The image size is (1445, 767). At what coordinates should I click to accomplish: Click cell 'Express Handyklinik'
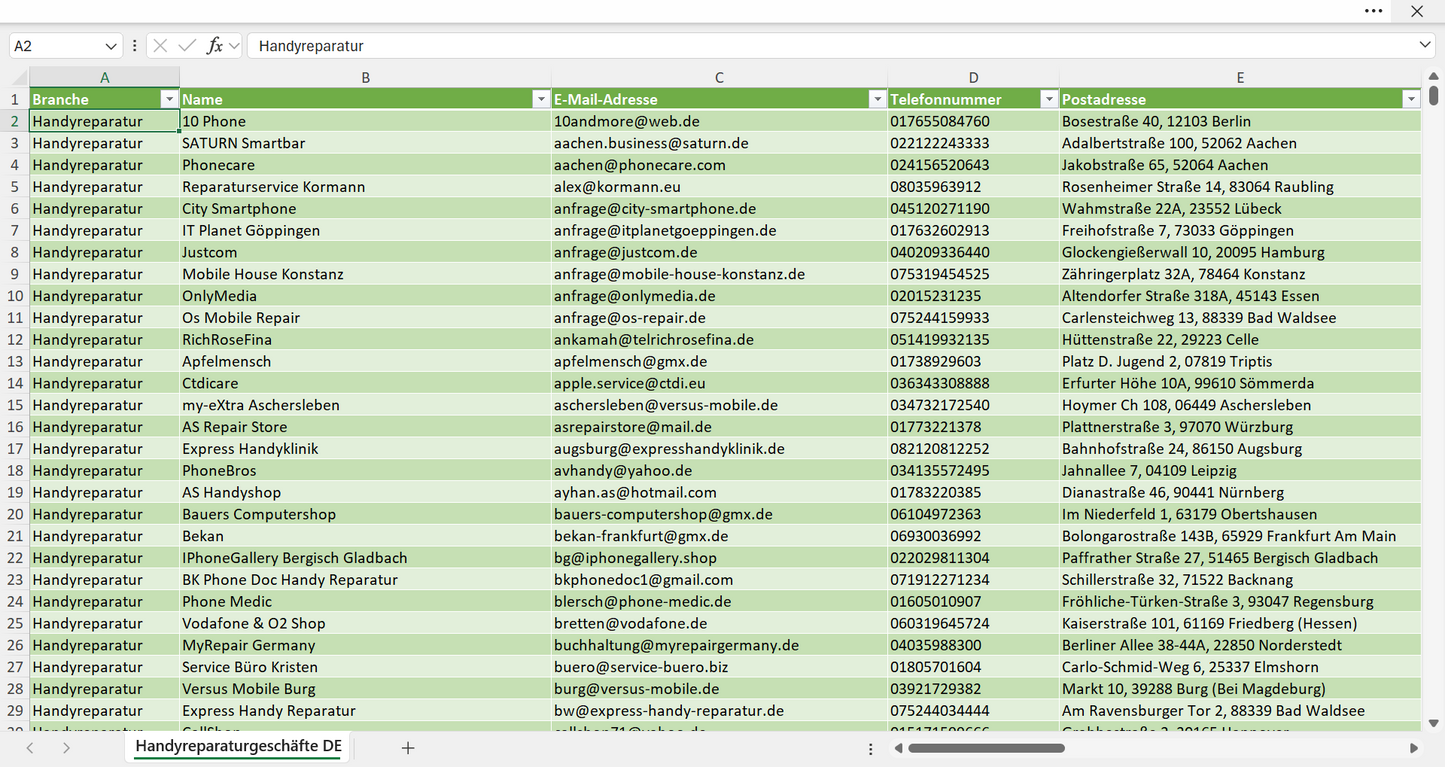[x=366, y=449]
